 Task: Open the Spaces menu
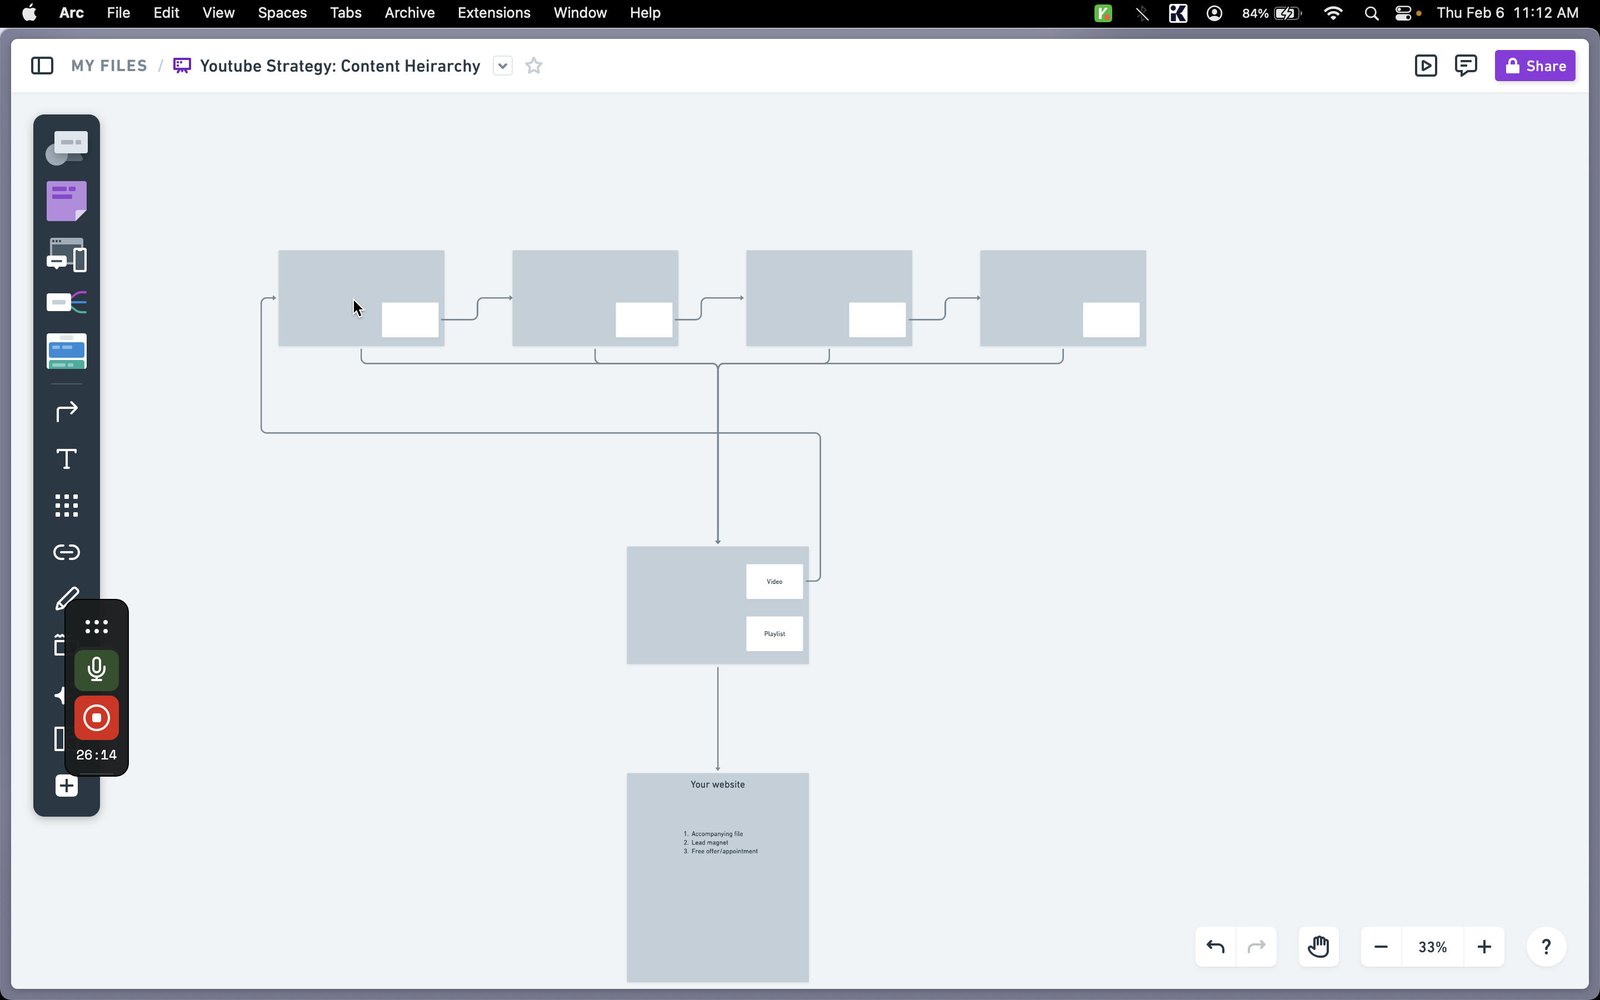point(282,13)
